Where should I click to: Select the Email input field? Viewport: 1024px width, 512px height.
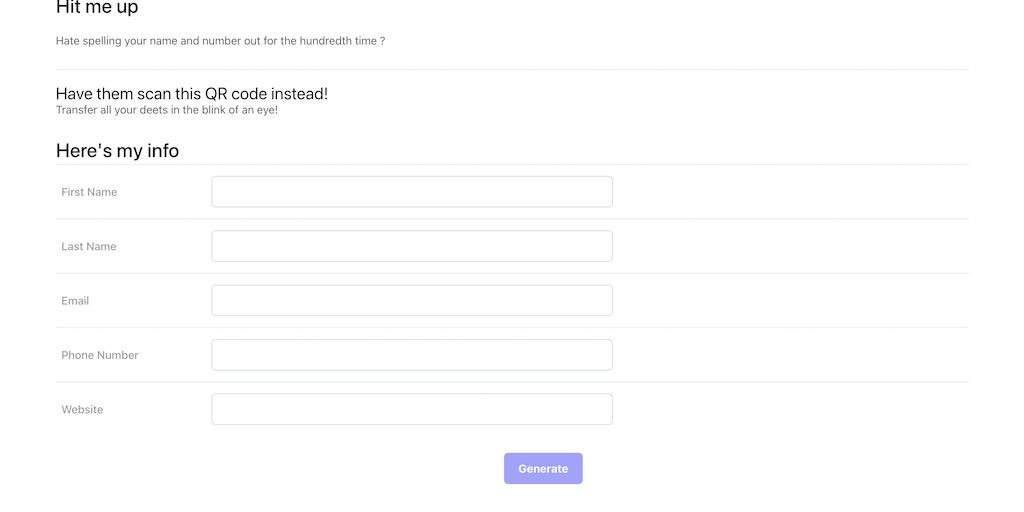point(411,300)
